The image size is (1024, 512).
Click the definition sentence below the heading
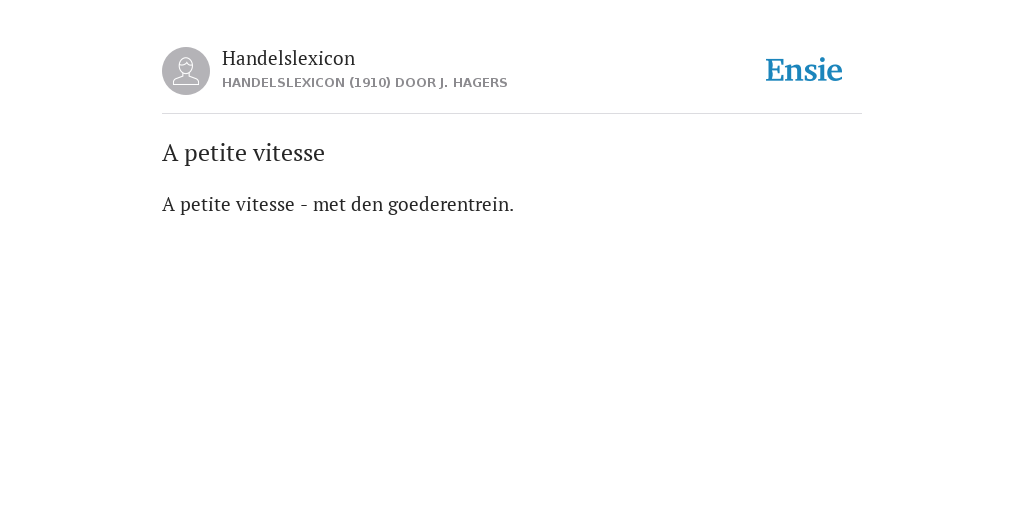click(x=338, y=204)
